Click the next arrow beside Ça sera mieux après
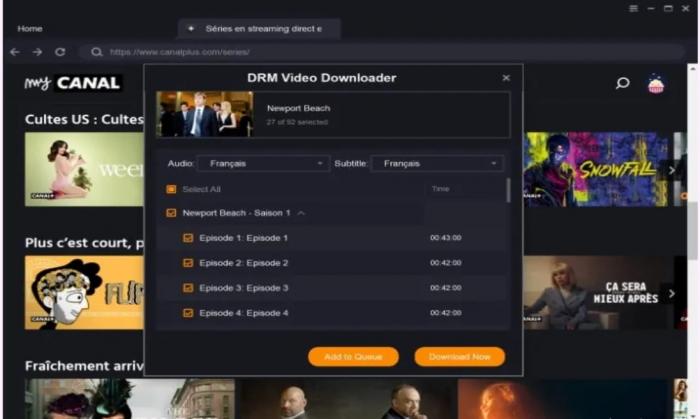Viewport: 700px width, 419px height. (671, 294)
